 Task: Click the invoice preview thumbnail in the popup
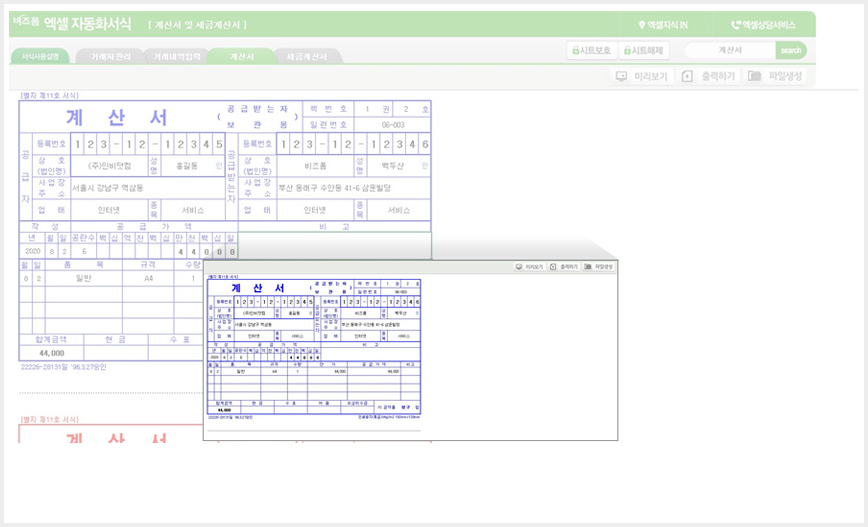pos(314,347)
